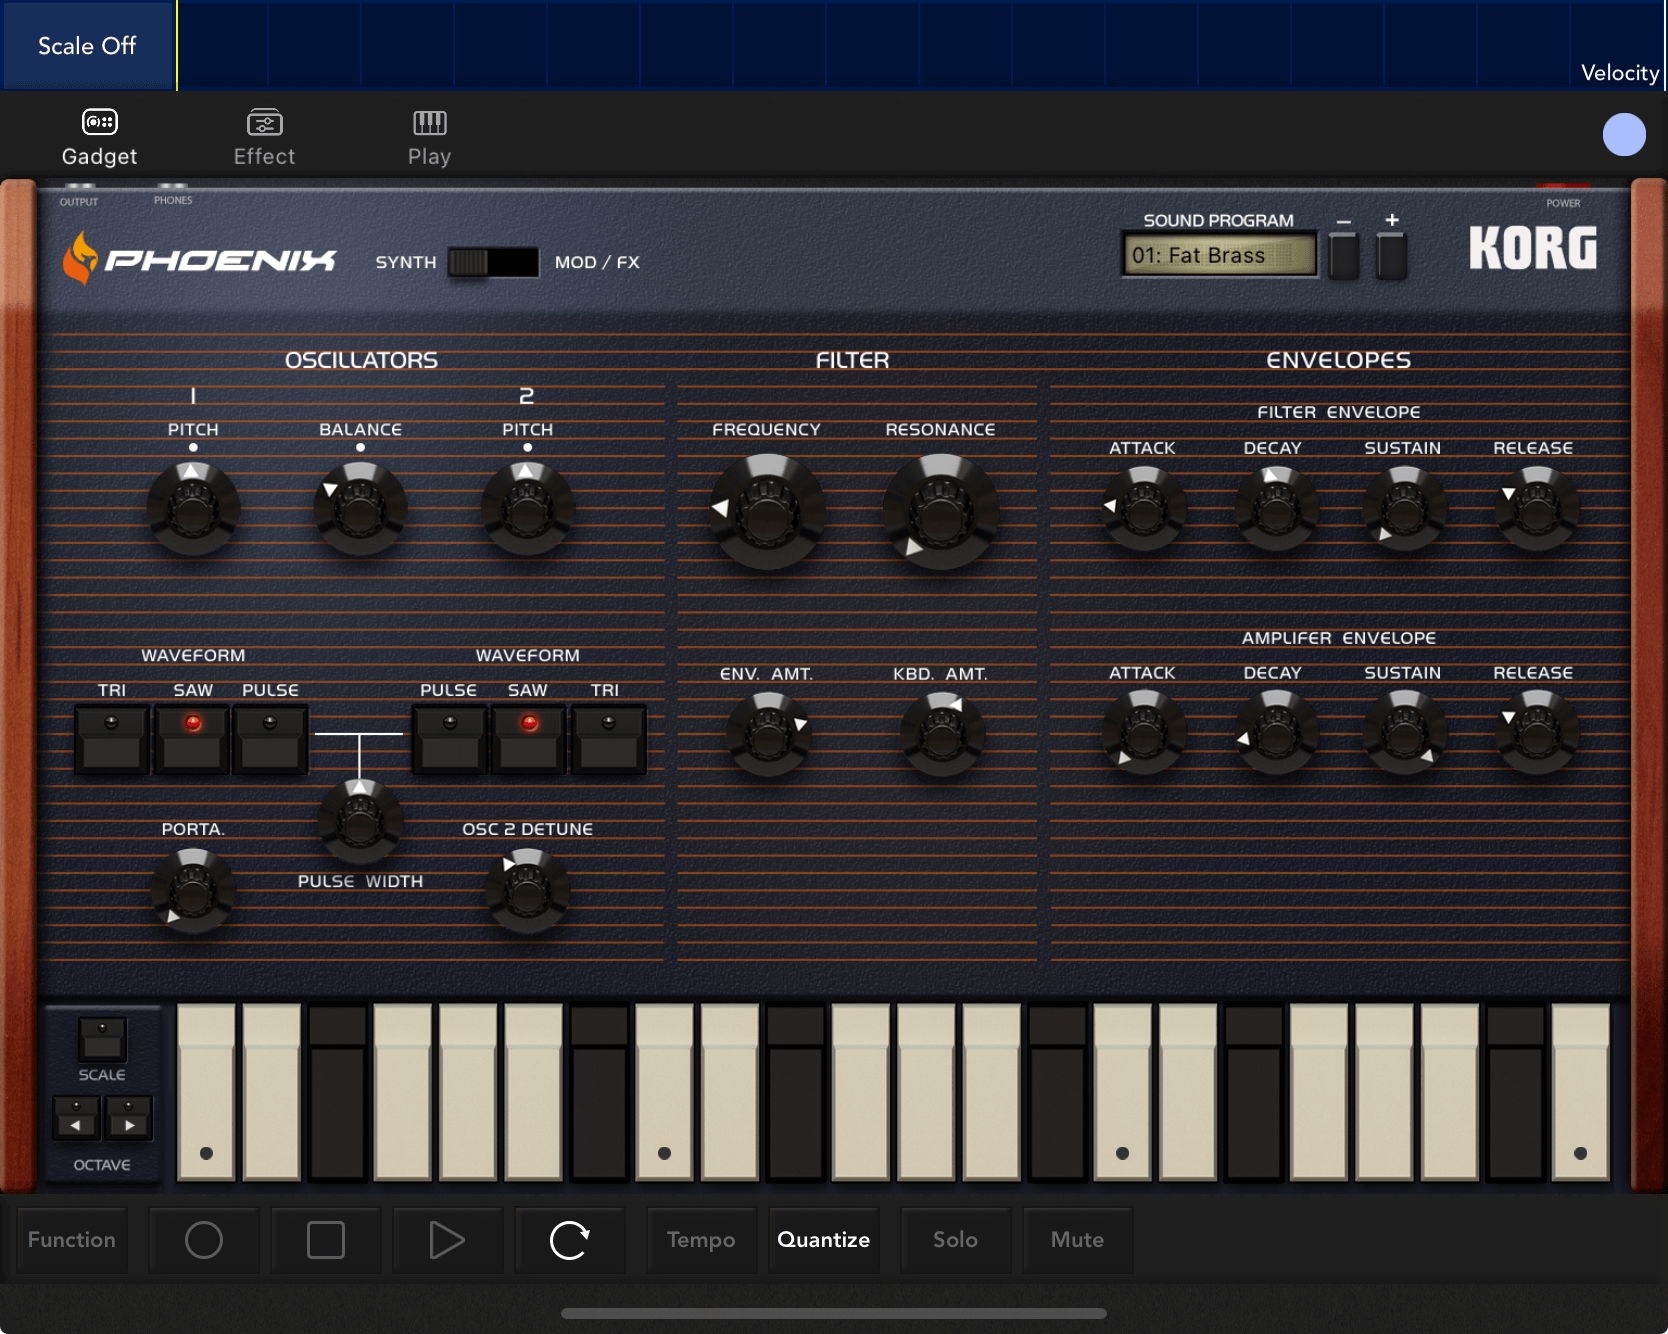This screenshot has height=1334, width=1668.
Task: Click the Amplifier Envelope Decay knob
Action: tap(1276, 732)
